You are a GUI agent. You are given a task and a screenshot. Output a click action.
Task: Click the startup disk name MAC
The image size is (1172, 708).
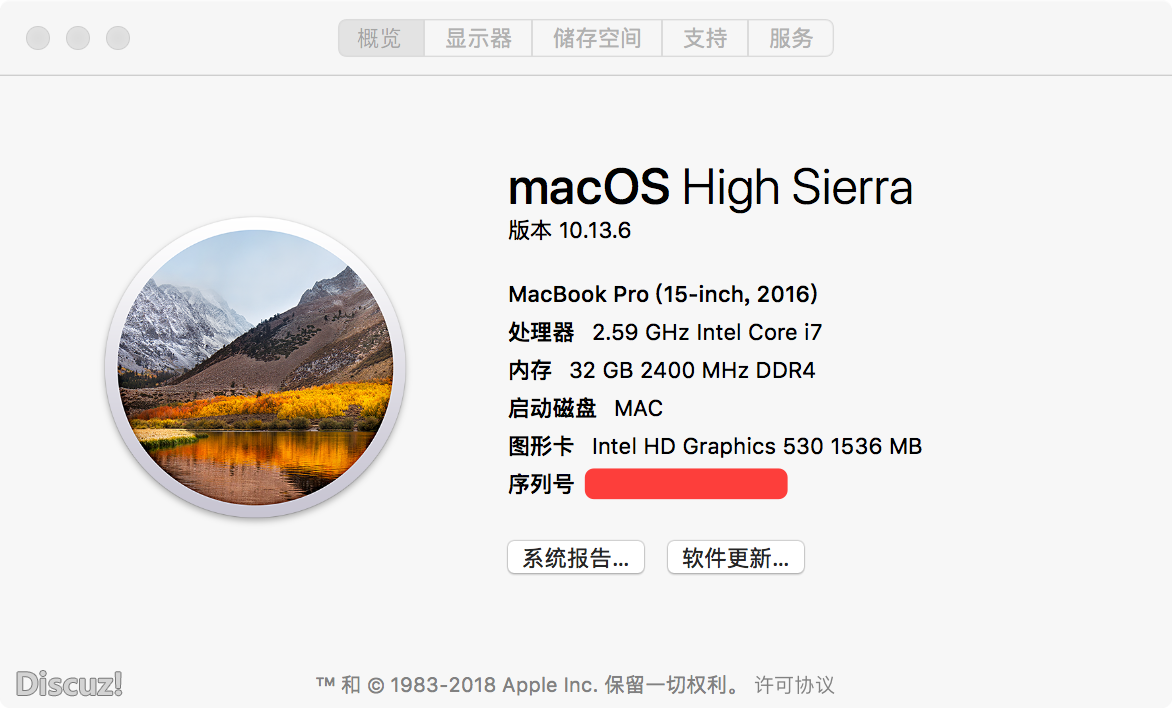639,408
